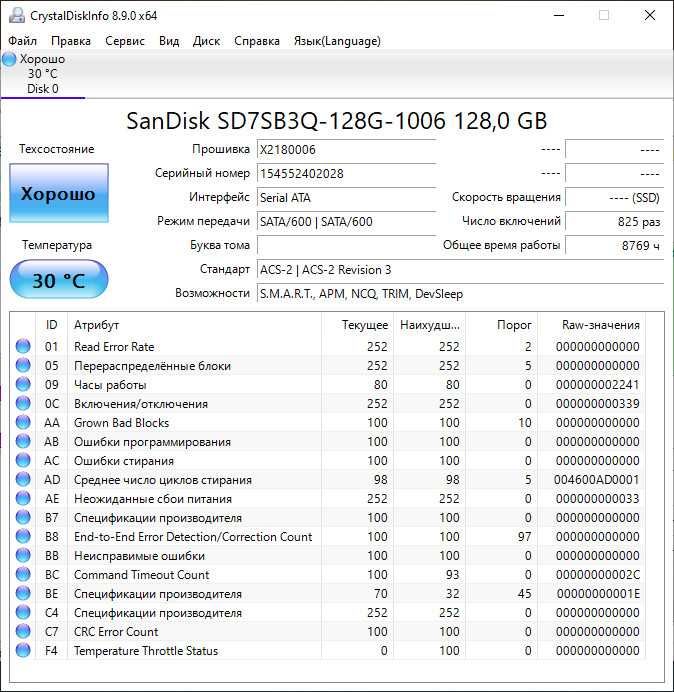This screenshot has width=674, height=692.
Task: Click the Текущее column header
Action: point(358,325)
